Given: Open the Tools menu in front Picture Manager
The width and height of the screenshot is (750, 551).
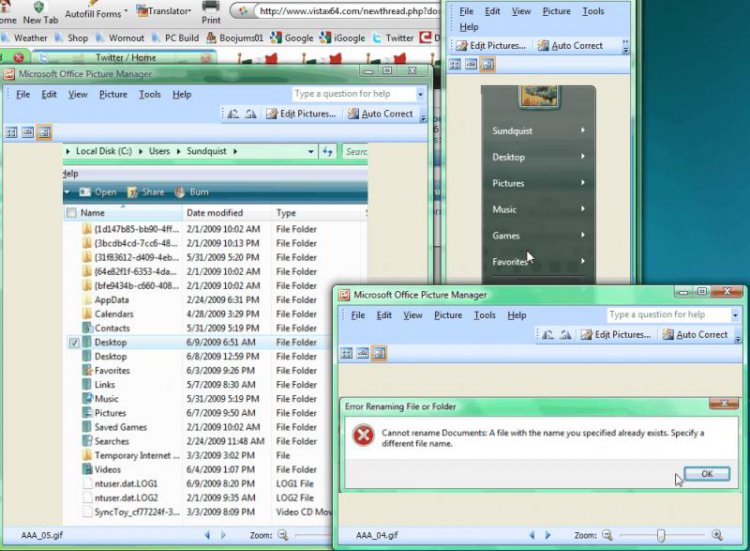Looking at the screenshot, I should coord(485,315).
